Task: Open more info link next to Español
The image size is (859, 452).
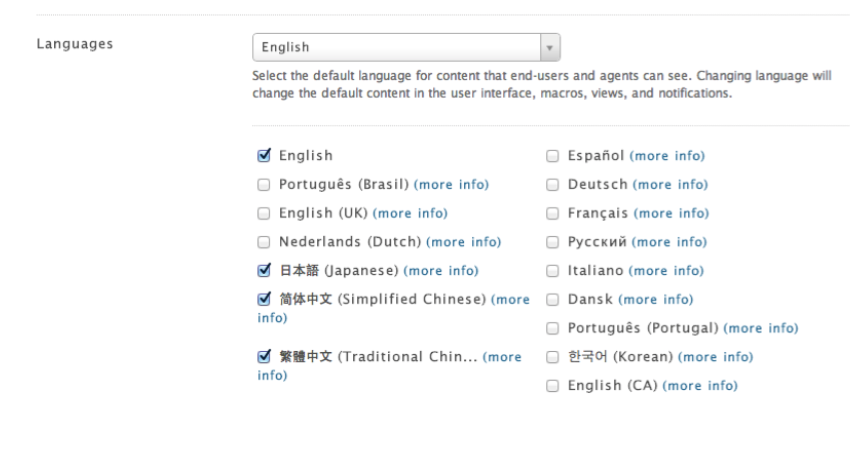Action: click(x=667, y=156)
